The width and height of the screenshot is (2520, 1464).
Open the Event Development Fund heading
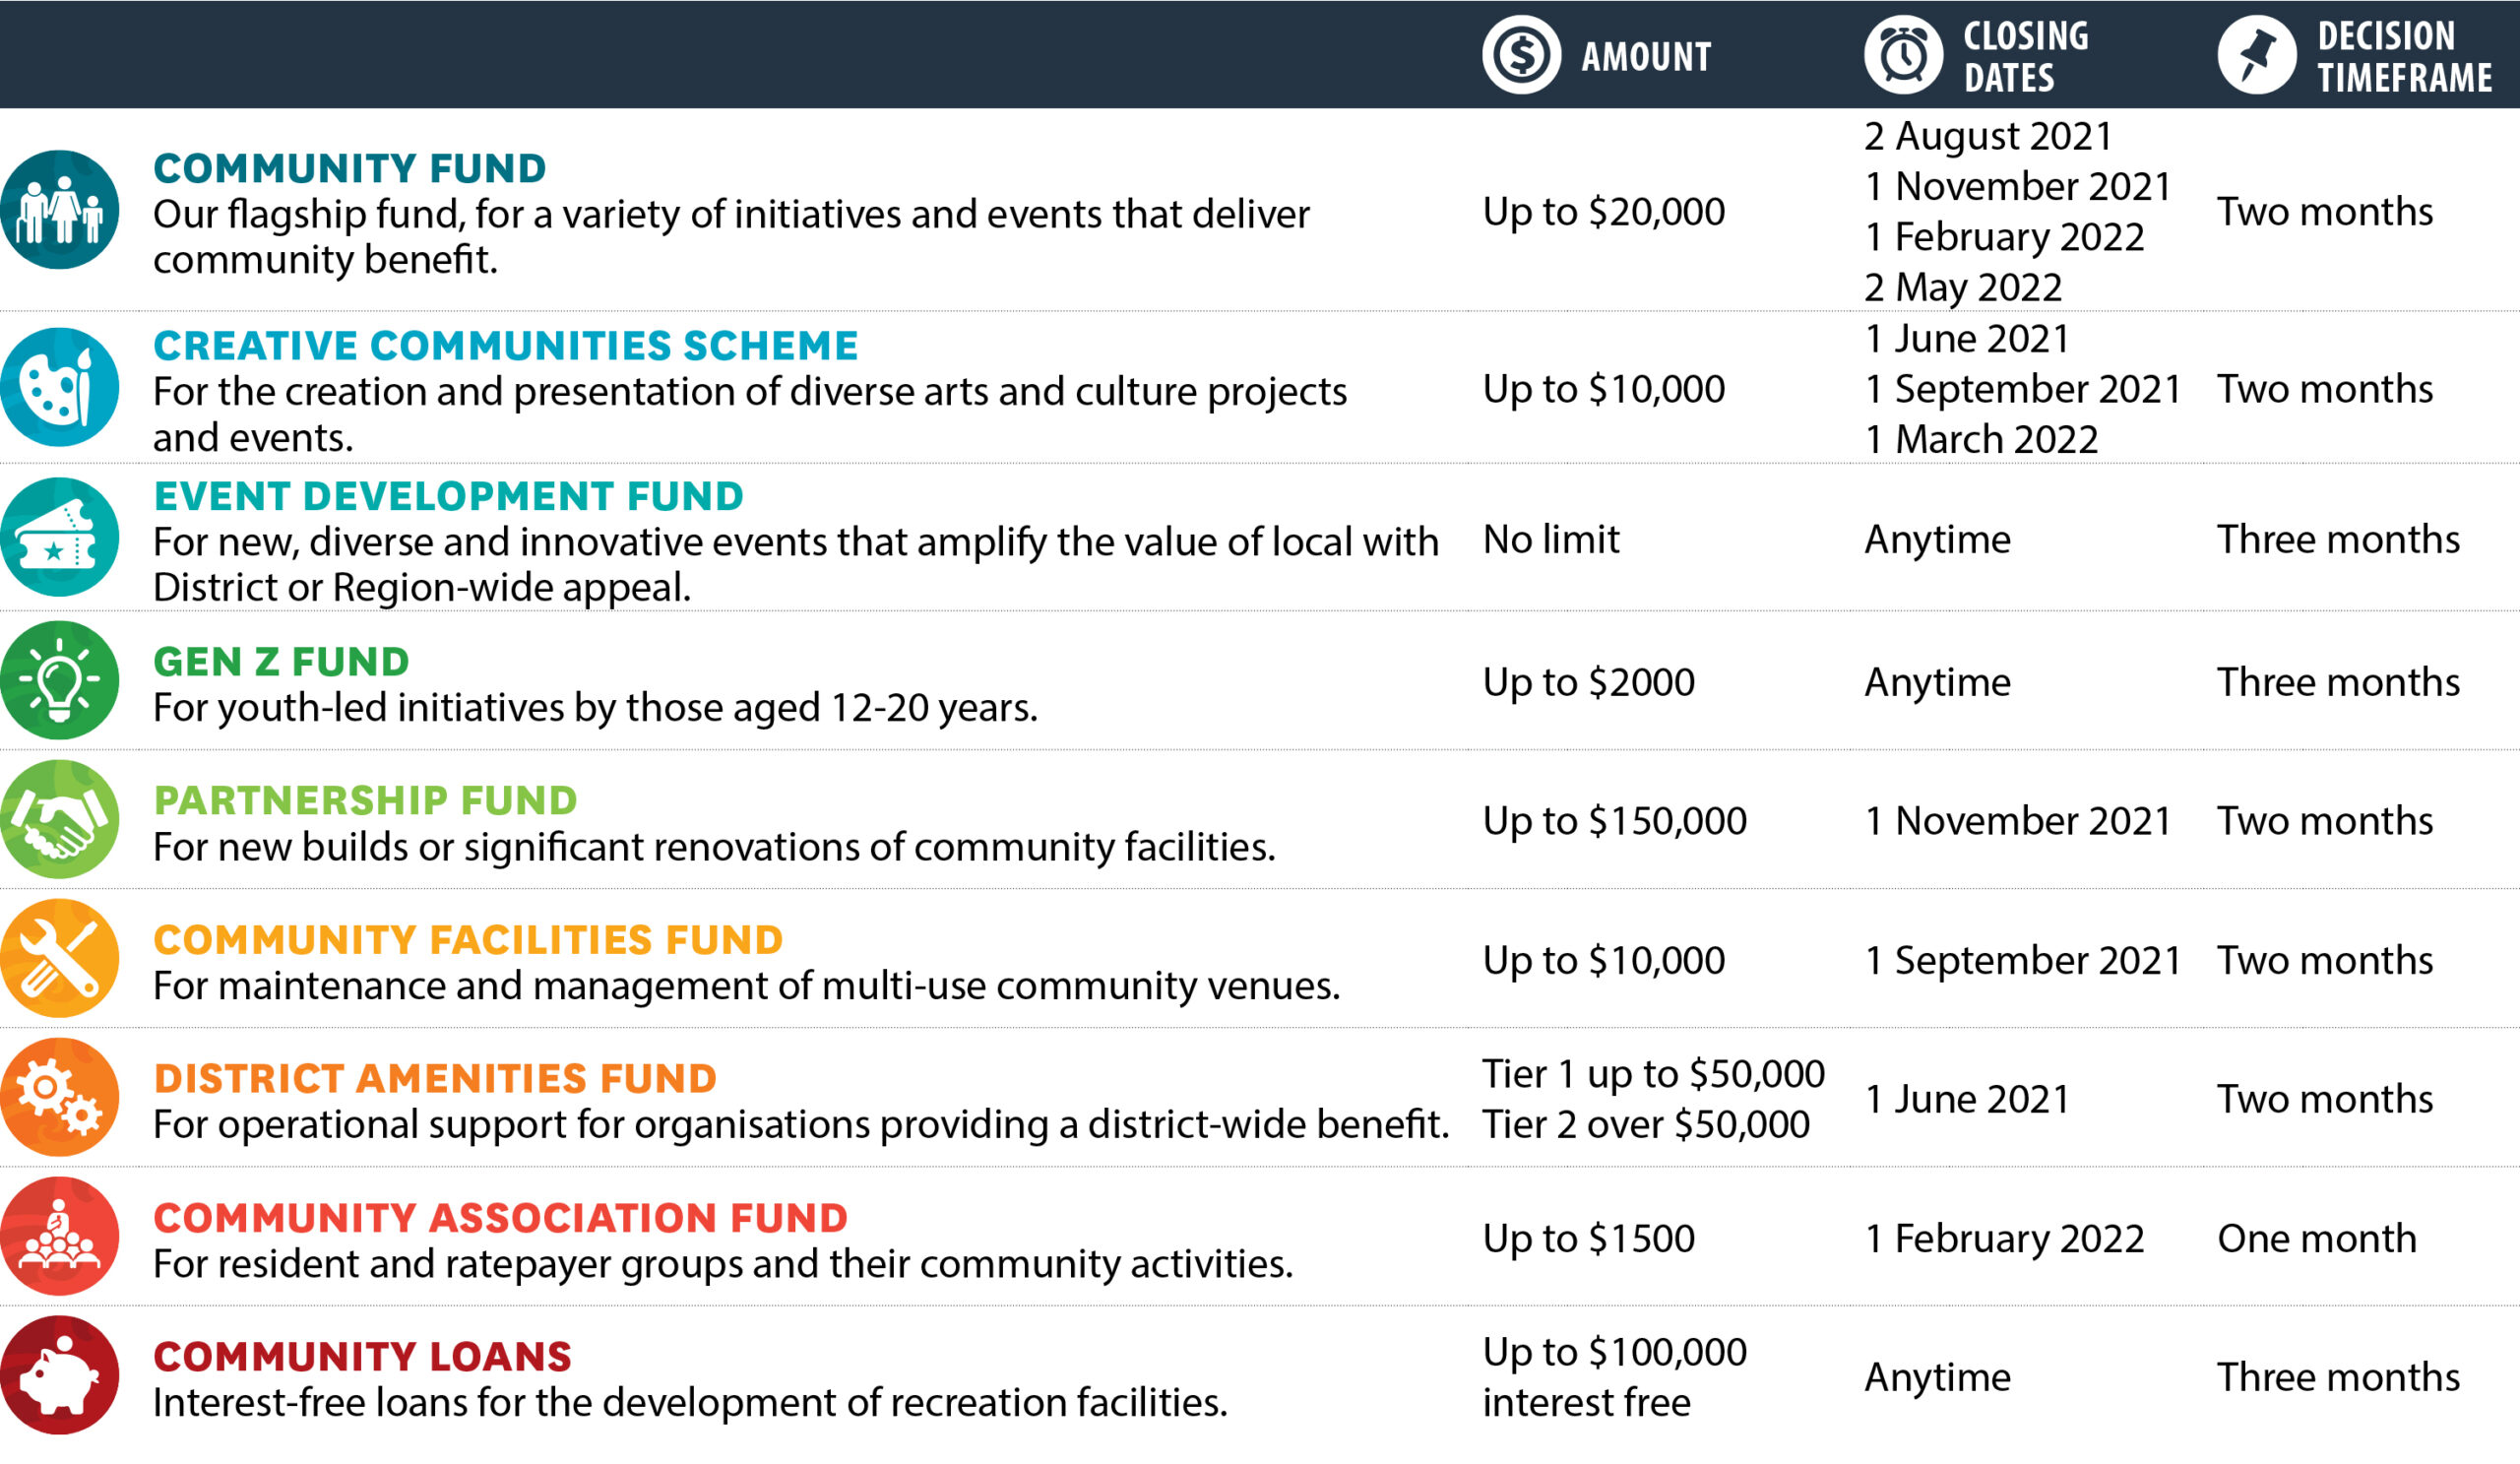point(448,496)
